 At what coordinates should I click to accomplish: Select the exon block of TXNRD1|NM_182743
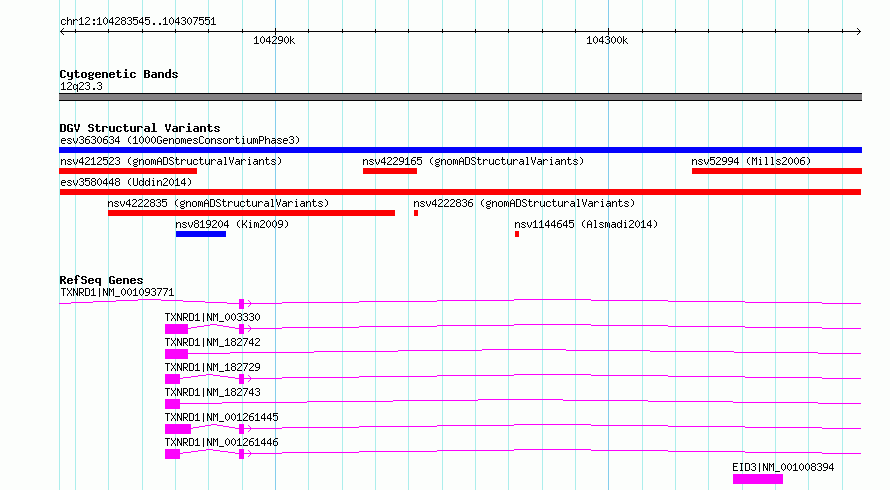(x=173, y=404)
